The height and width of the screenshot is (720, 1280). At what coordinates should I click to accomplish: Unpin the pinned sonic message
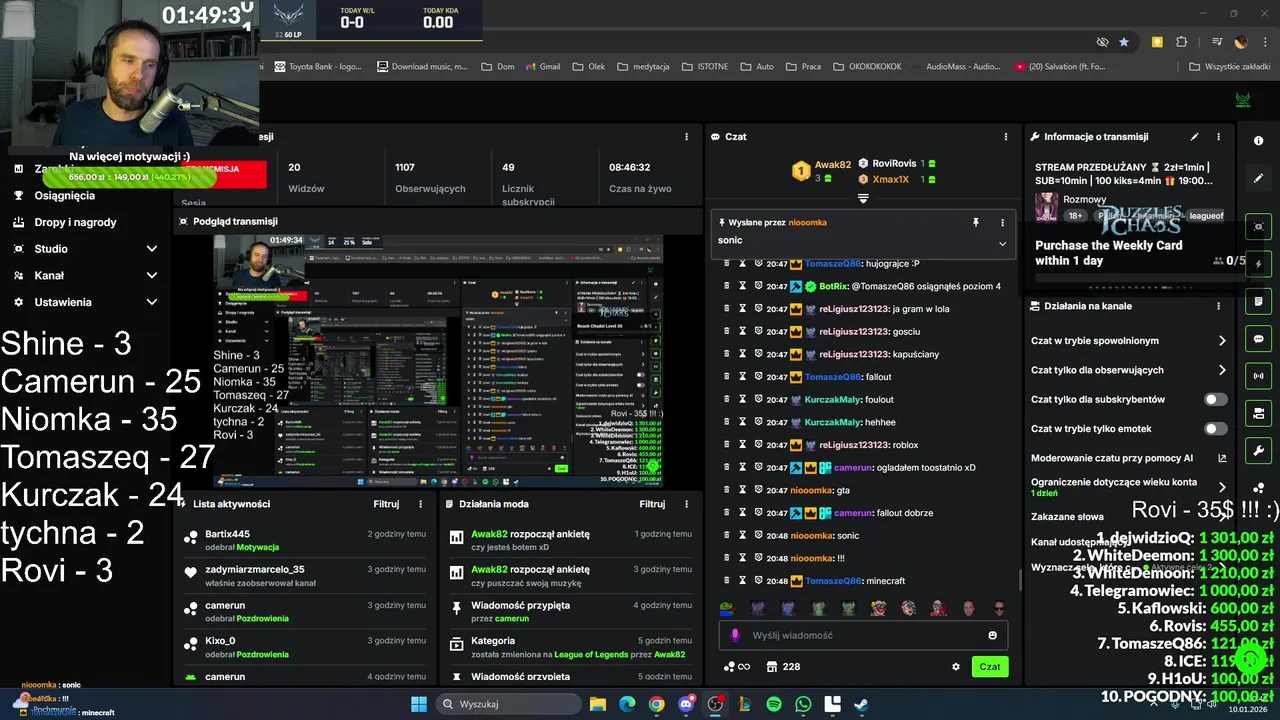(x=976, y=223)
